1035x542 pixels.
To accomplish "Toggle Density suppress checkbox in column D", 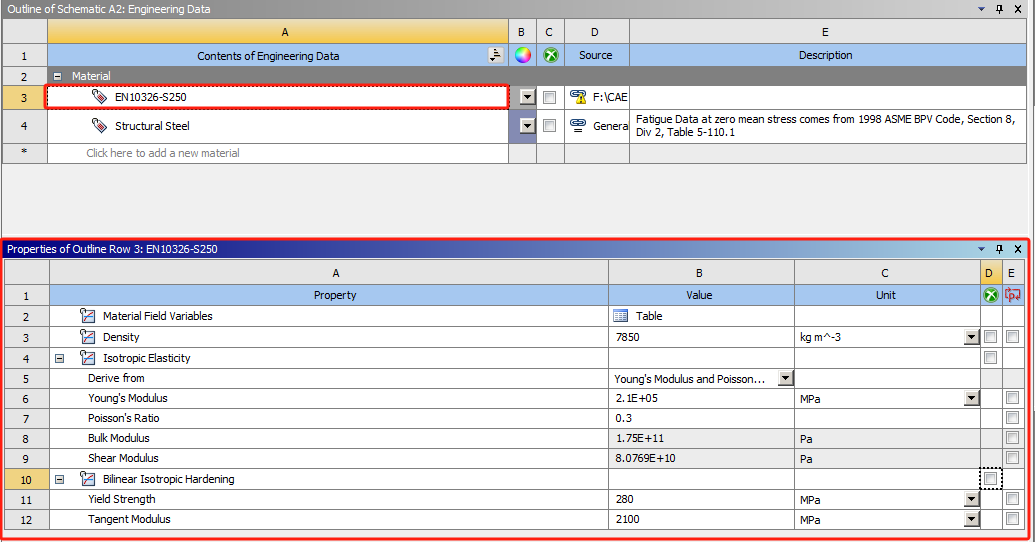I will coord(990,337).
